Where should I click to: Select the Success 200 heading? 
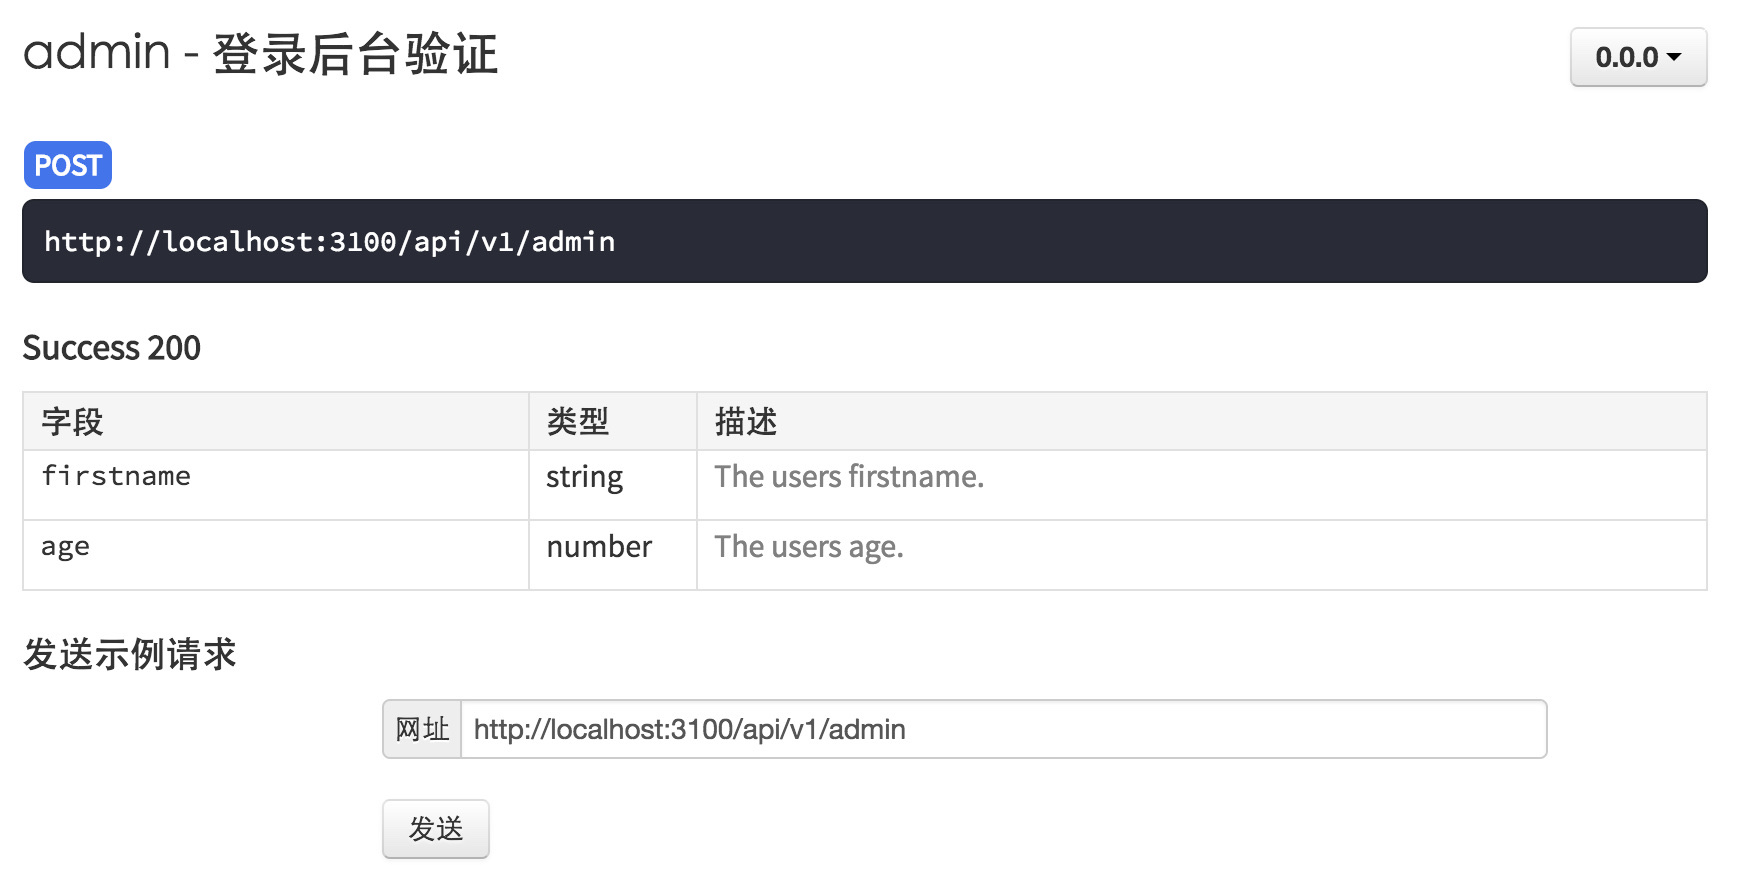tap(112, 348)
